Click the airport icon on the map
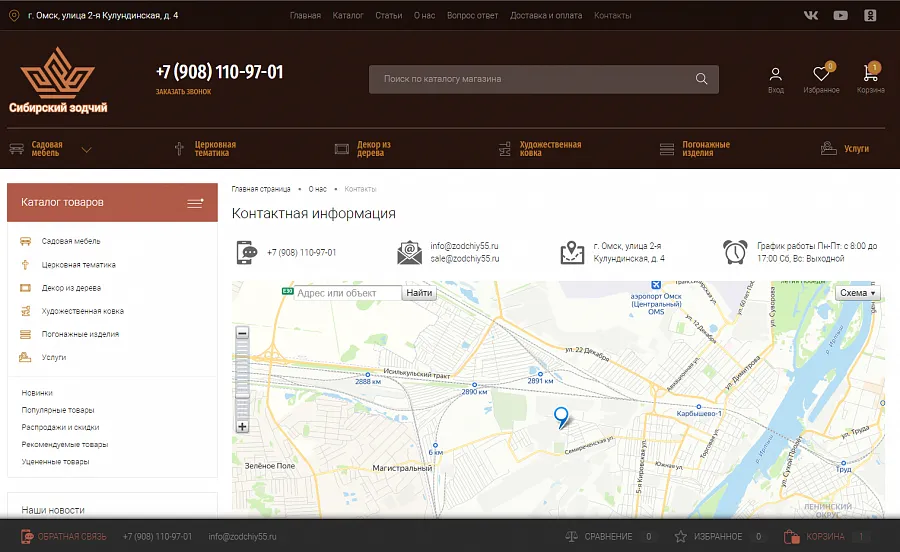Viewport: 900px width, 552px height. click(656, 285)
